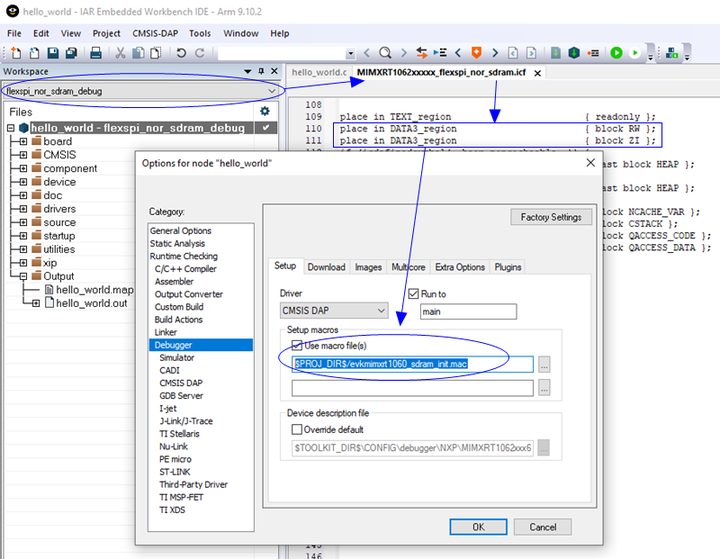Uncheck the 'Run to' checkbox
This screenshot has height=559, width=720.
pos(414,294)
